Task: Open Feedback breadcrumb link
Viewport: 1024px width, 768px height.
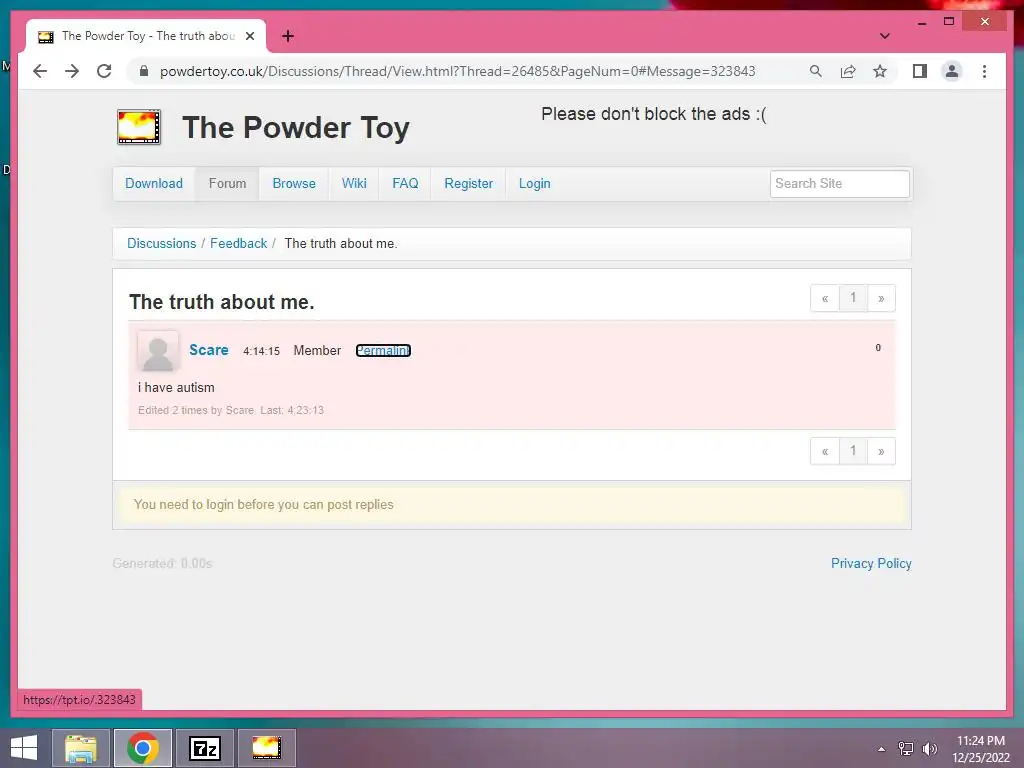Action: 238,244
